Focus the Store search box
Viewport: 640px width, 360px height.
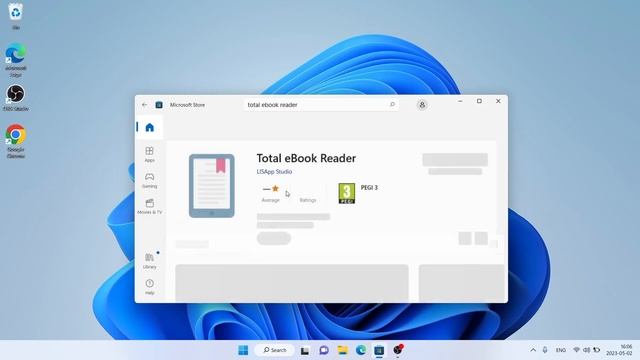point(321,105)
